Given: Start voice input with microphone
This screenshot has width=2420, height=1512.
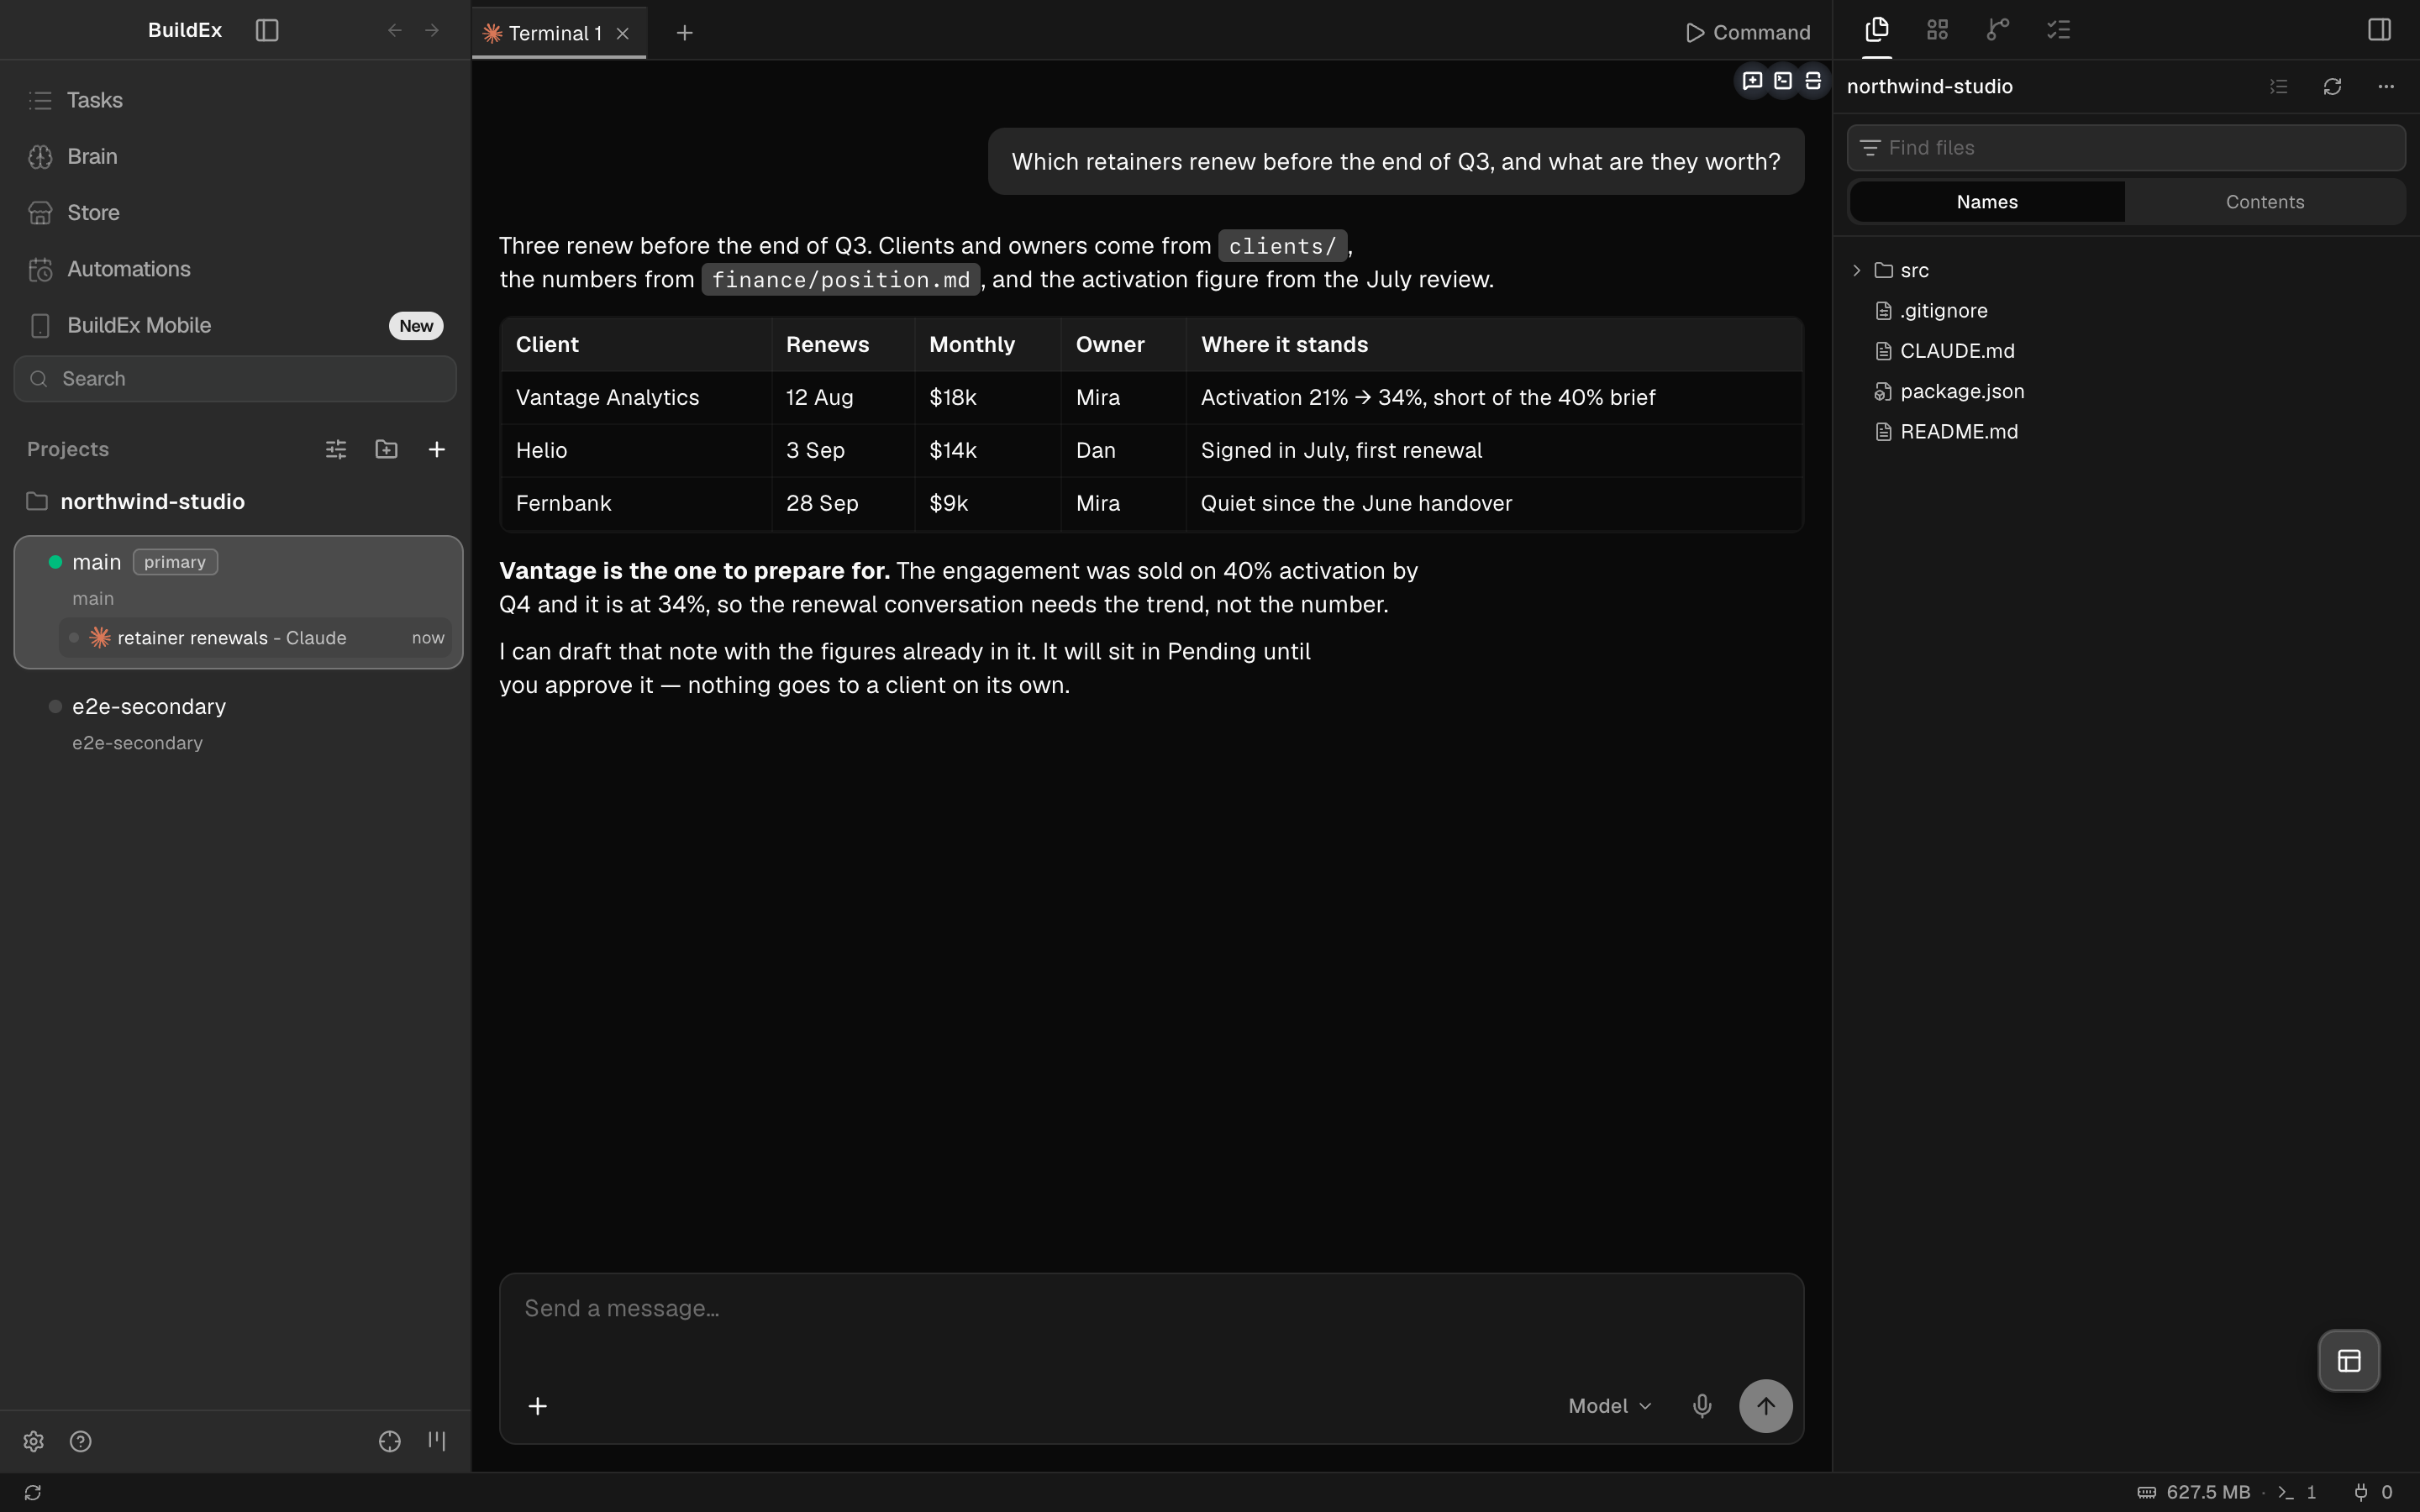Looking at the screenshot, I should point(1702,1406).
